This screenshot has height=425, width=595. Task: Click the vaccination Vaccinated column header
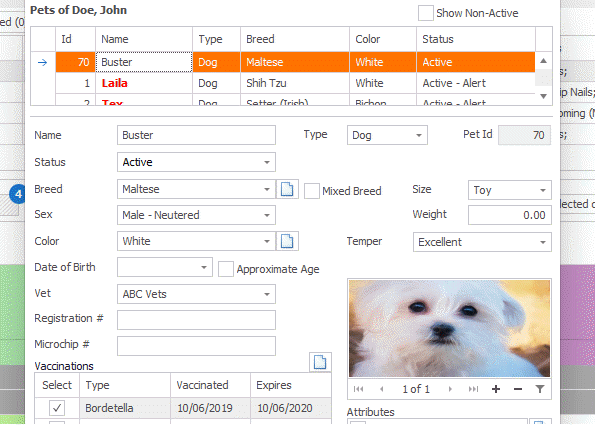pos(210,385)
